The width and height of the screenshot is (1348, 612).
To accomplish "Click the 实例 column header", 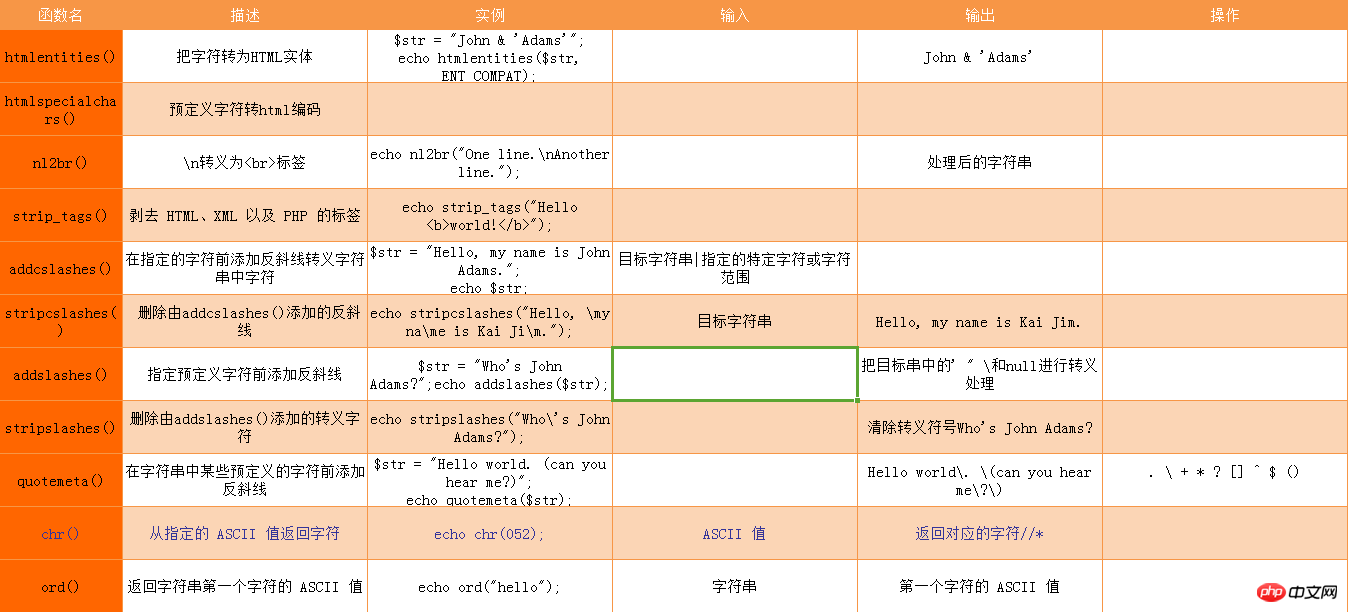I will (490, 15).
